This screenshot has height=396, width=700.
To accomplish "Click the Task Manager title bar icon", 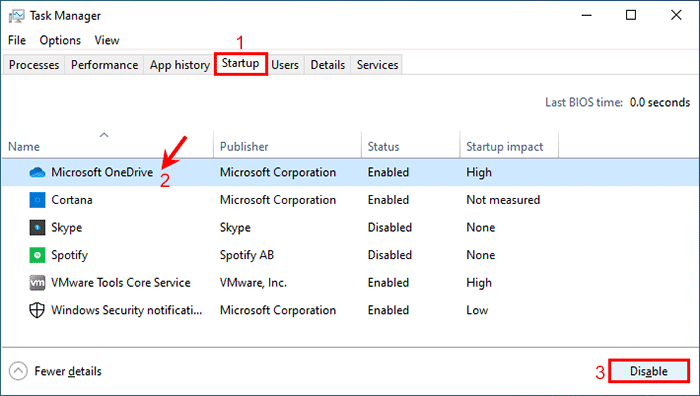I will coord(17,16).
